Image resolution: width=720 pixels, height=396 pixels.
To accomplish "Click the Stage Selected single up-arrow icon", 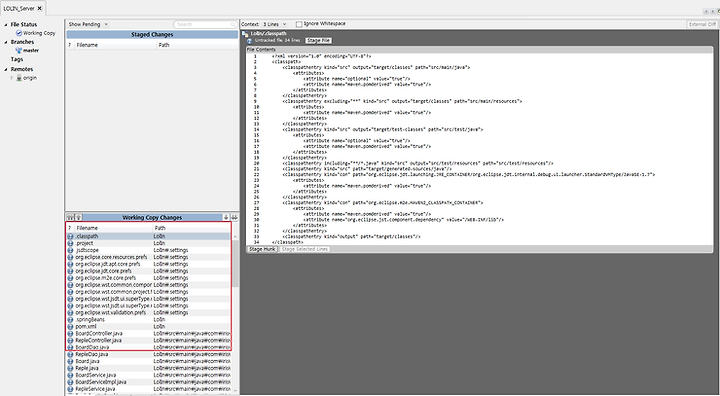I will coord(78,217).
